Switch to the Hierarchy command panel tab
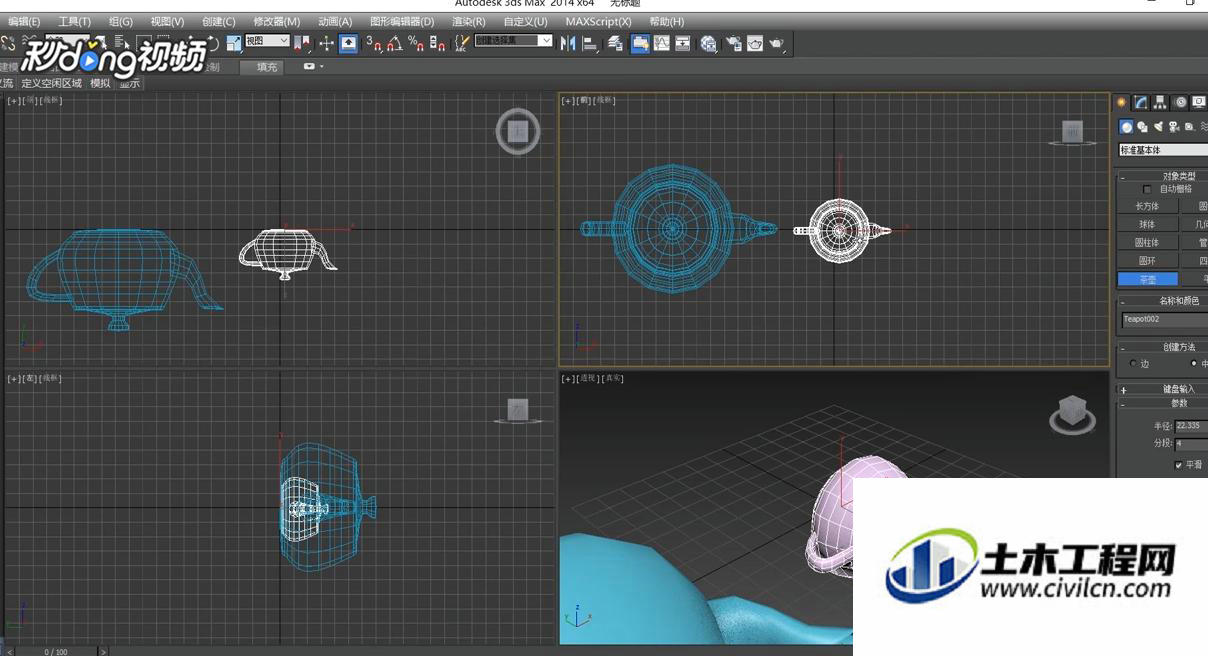This screenshot has width=1208, height=656. (x=1160, y=102)
